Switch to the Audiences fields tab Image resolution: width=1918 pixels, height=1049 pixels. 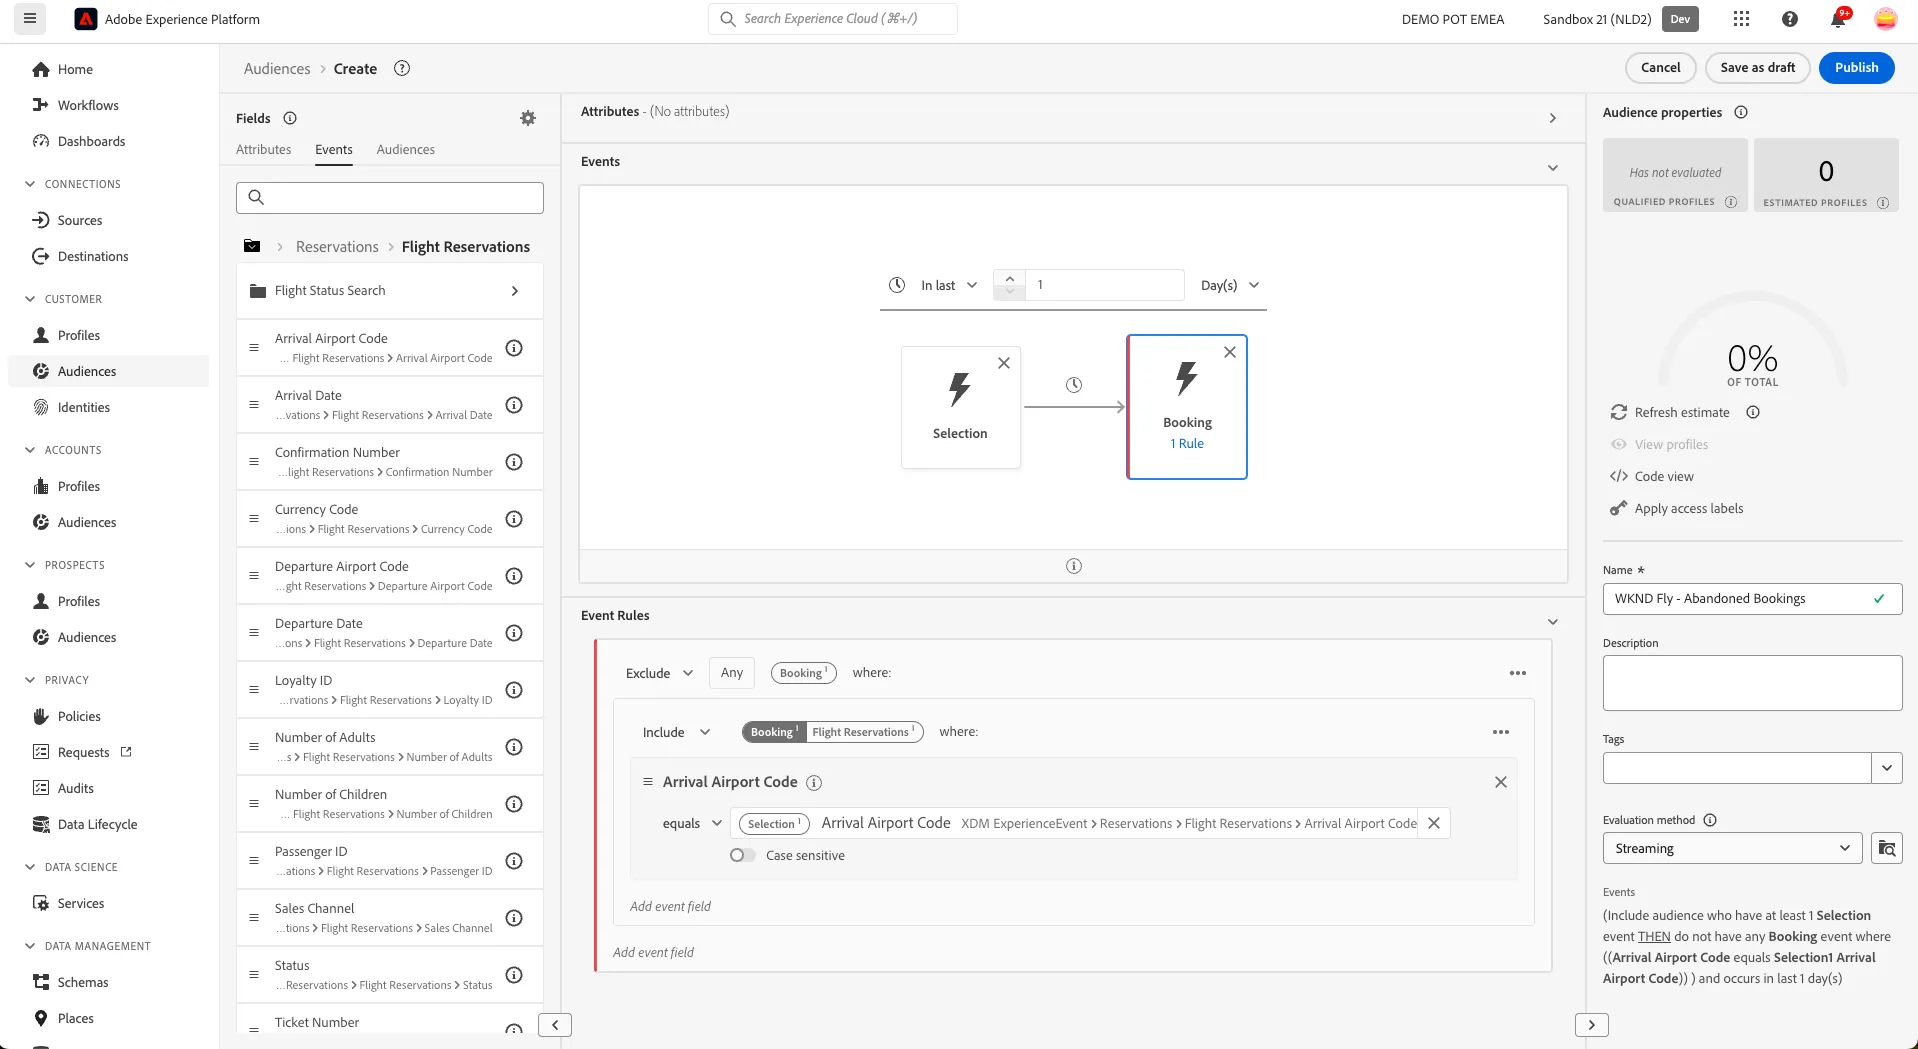click(x=405, y=149)
